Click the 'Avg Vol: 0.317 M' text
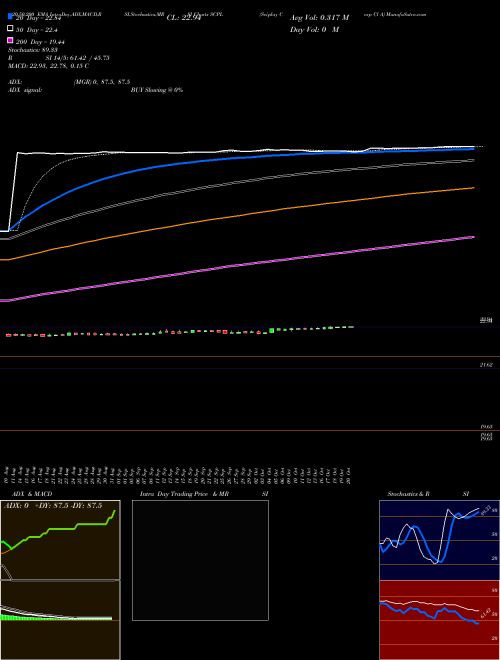The image size is (500, 660). click(x=319, y=18)
